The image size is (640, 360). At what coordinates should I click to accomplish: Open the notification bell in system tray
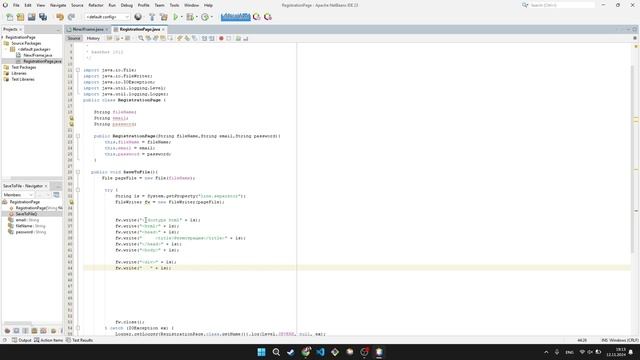631,352
